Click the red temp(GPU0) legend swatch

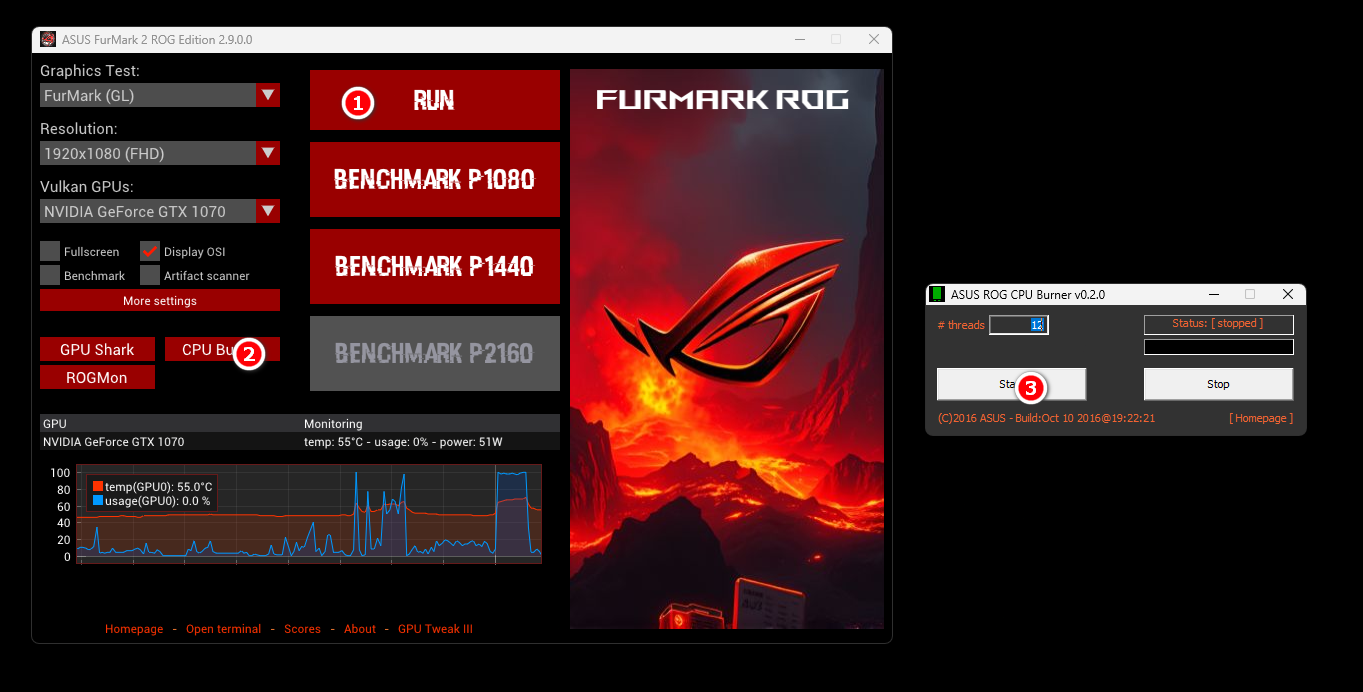98,487
